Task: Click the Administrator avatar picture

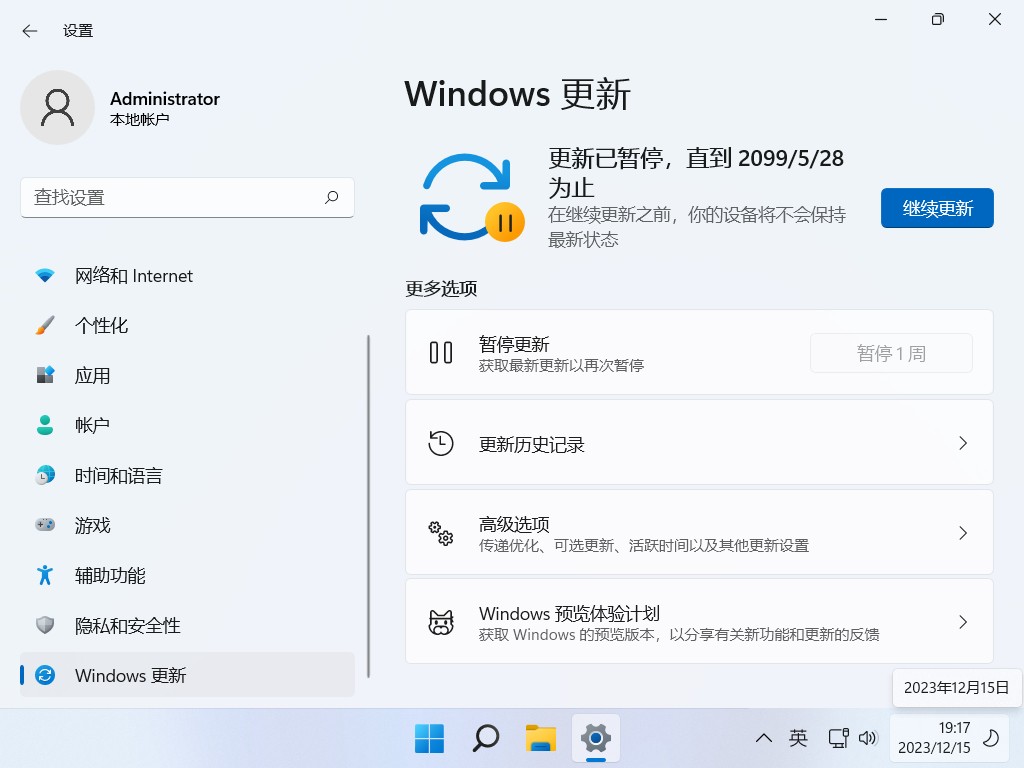Action: click(57, 108)
